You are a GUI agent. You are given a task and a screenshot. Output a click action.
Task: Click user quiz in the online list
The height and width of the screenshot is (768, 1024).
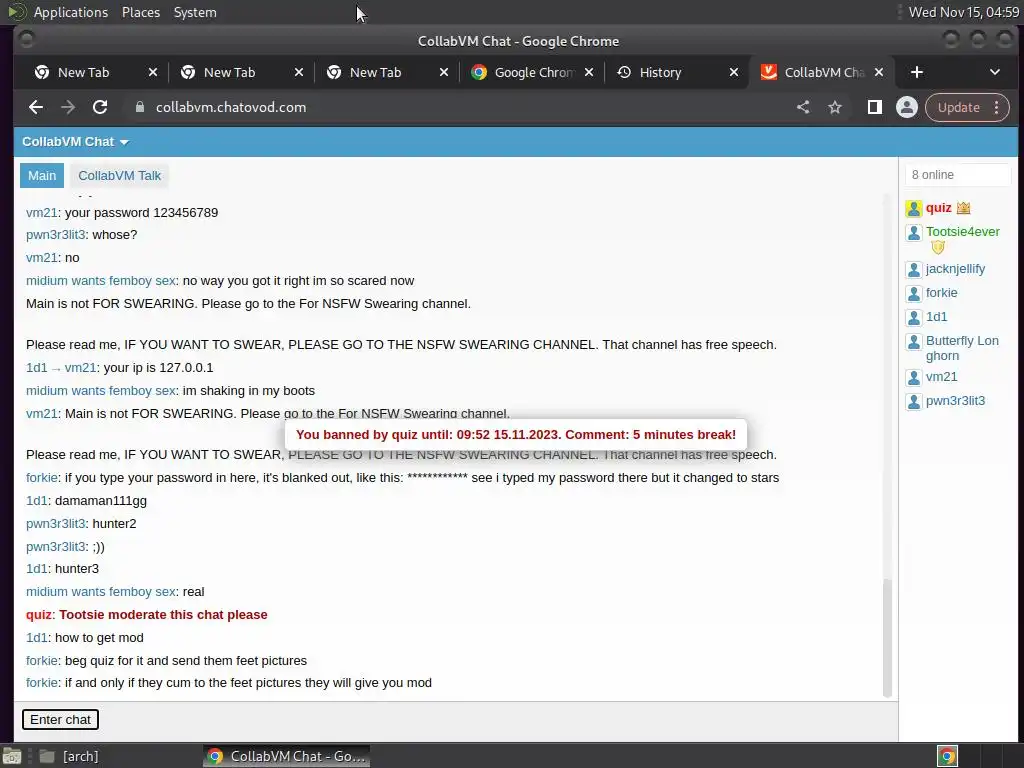click(938, 208)
